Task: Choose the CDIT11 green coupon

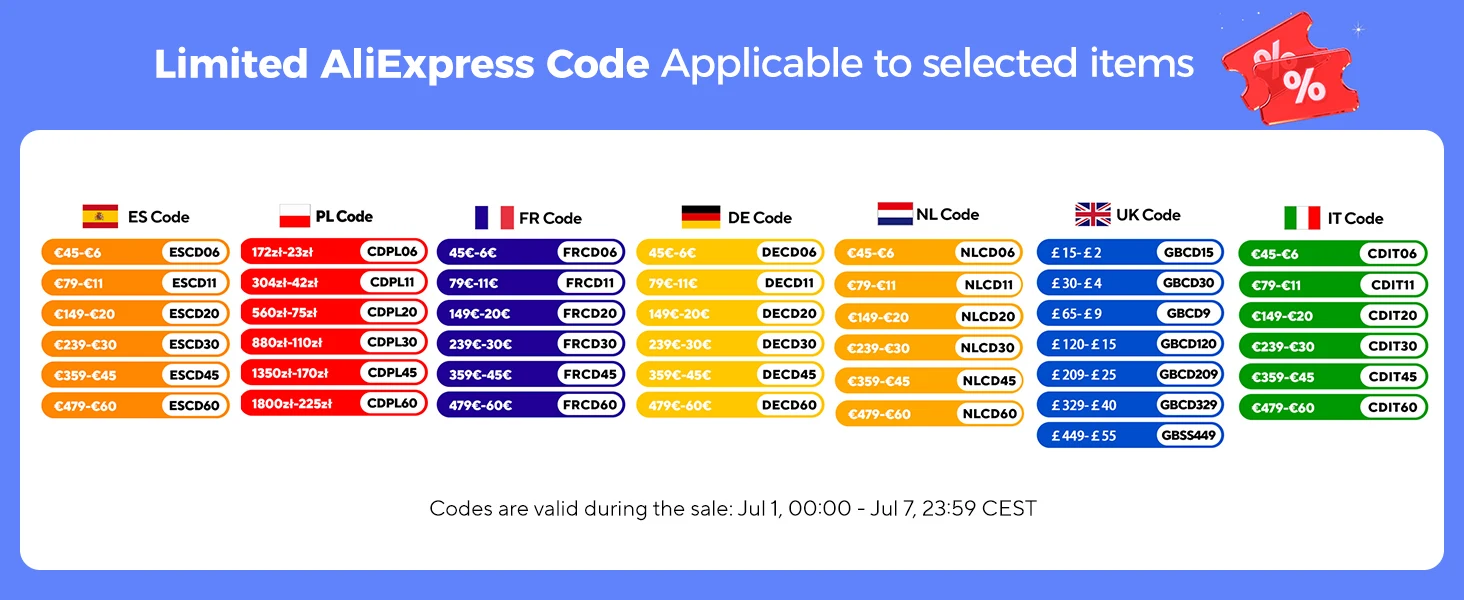Action: point(1333,285)
